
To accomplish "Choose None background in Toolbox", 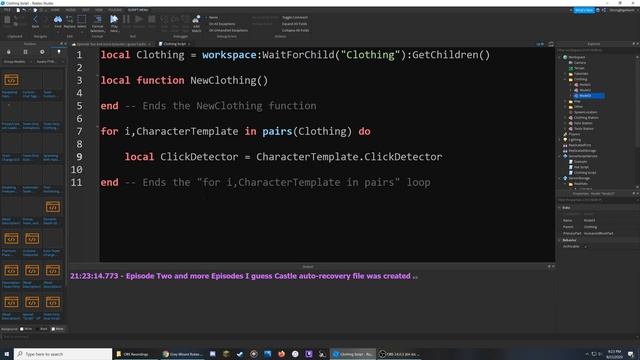I will (57, 329).
